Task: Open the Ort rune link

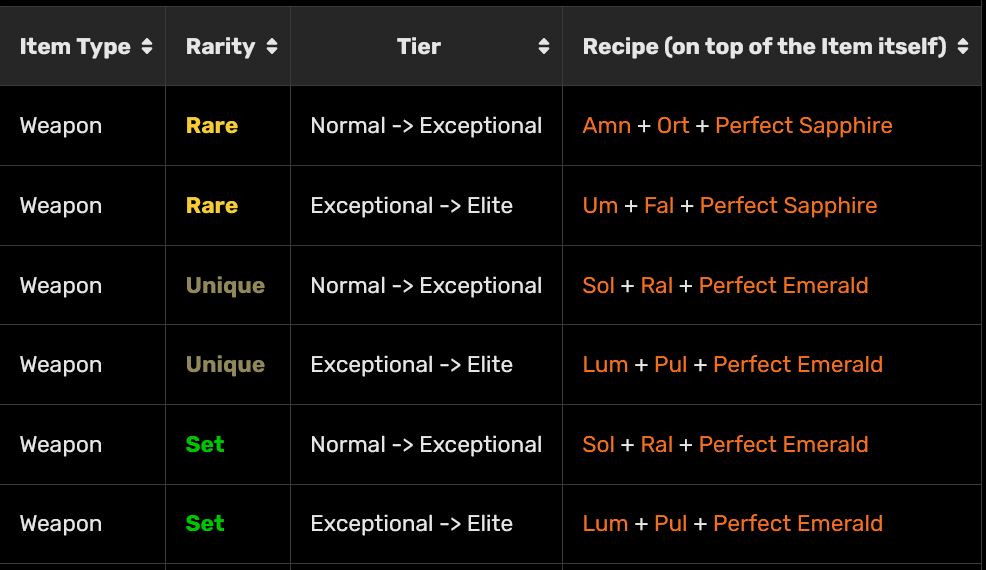Action: coord(673,126)
